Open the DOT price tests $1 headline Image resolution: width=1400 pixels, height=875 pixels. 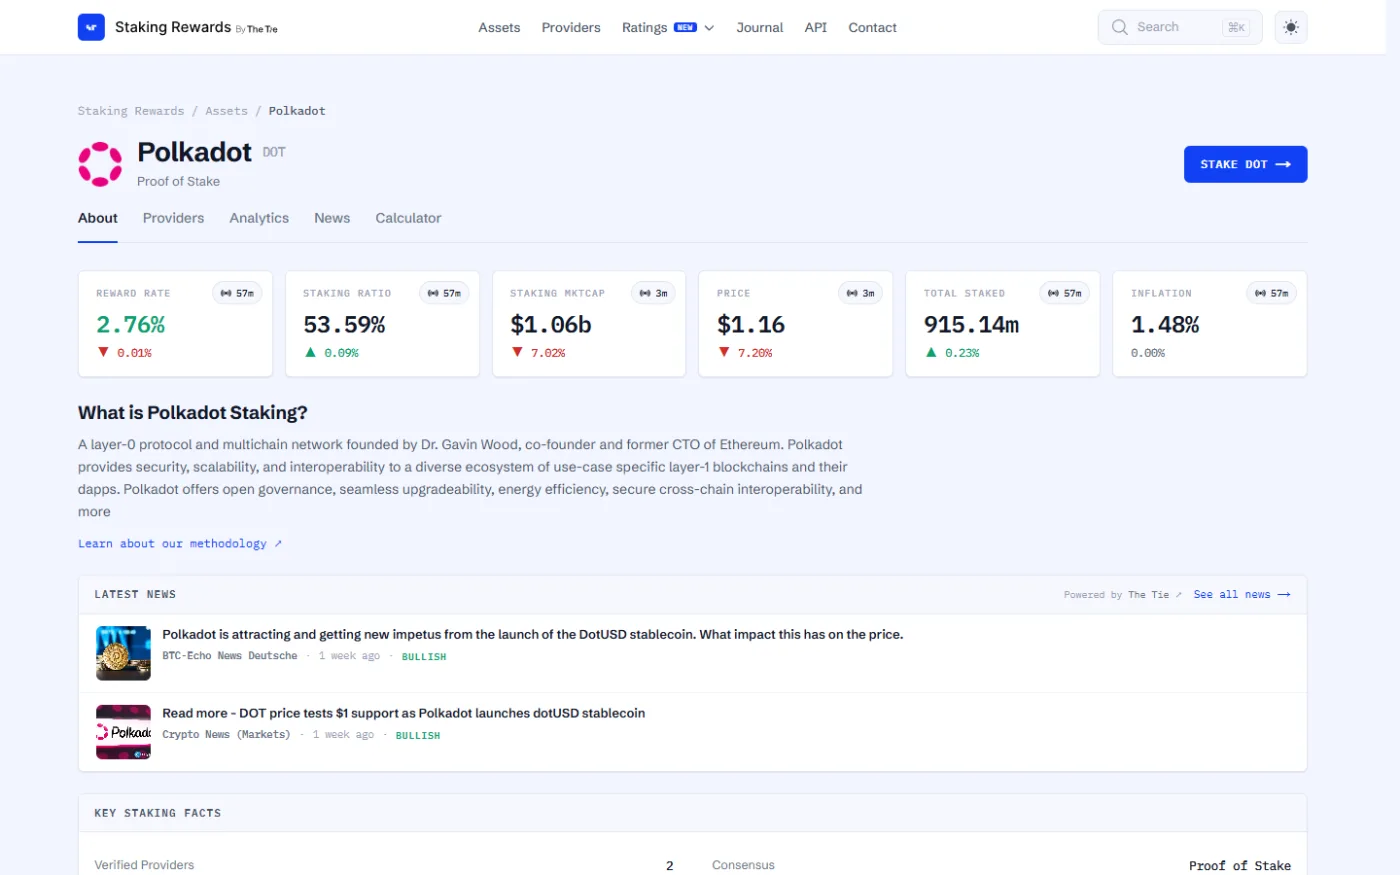click(404, 713)
